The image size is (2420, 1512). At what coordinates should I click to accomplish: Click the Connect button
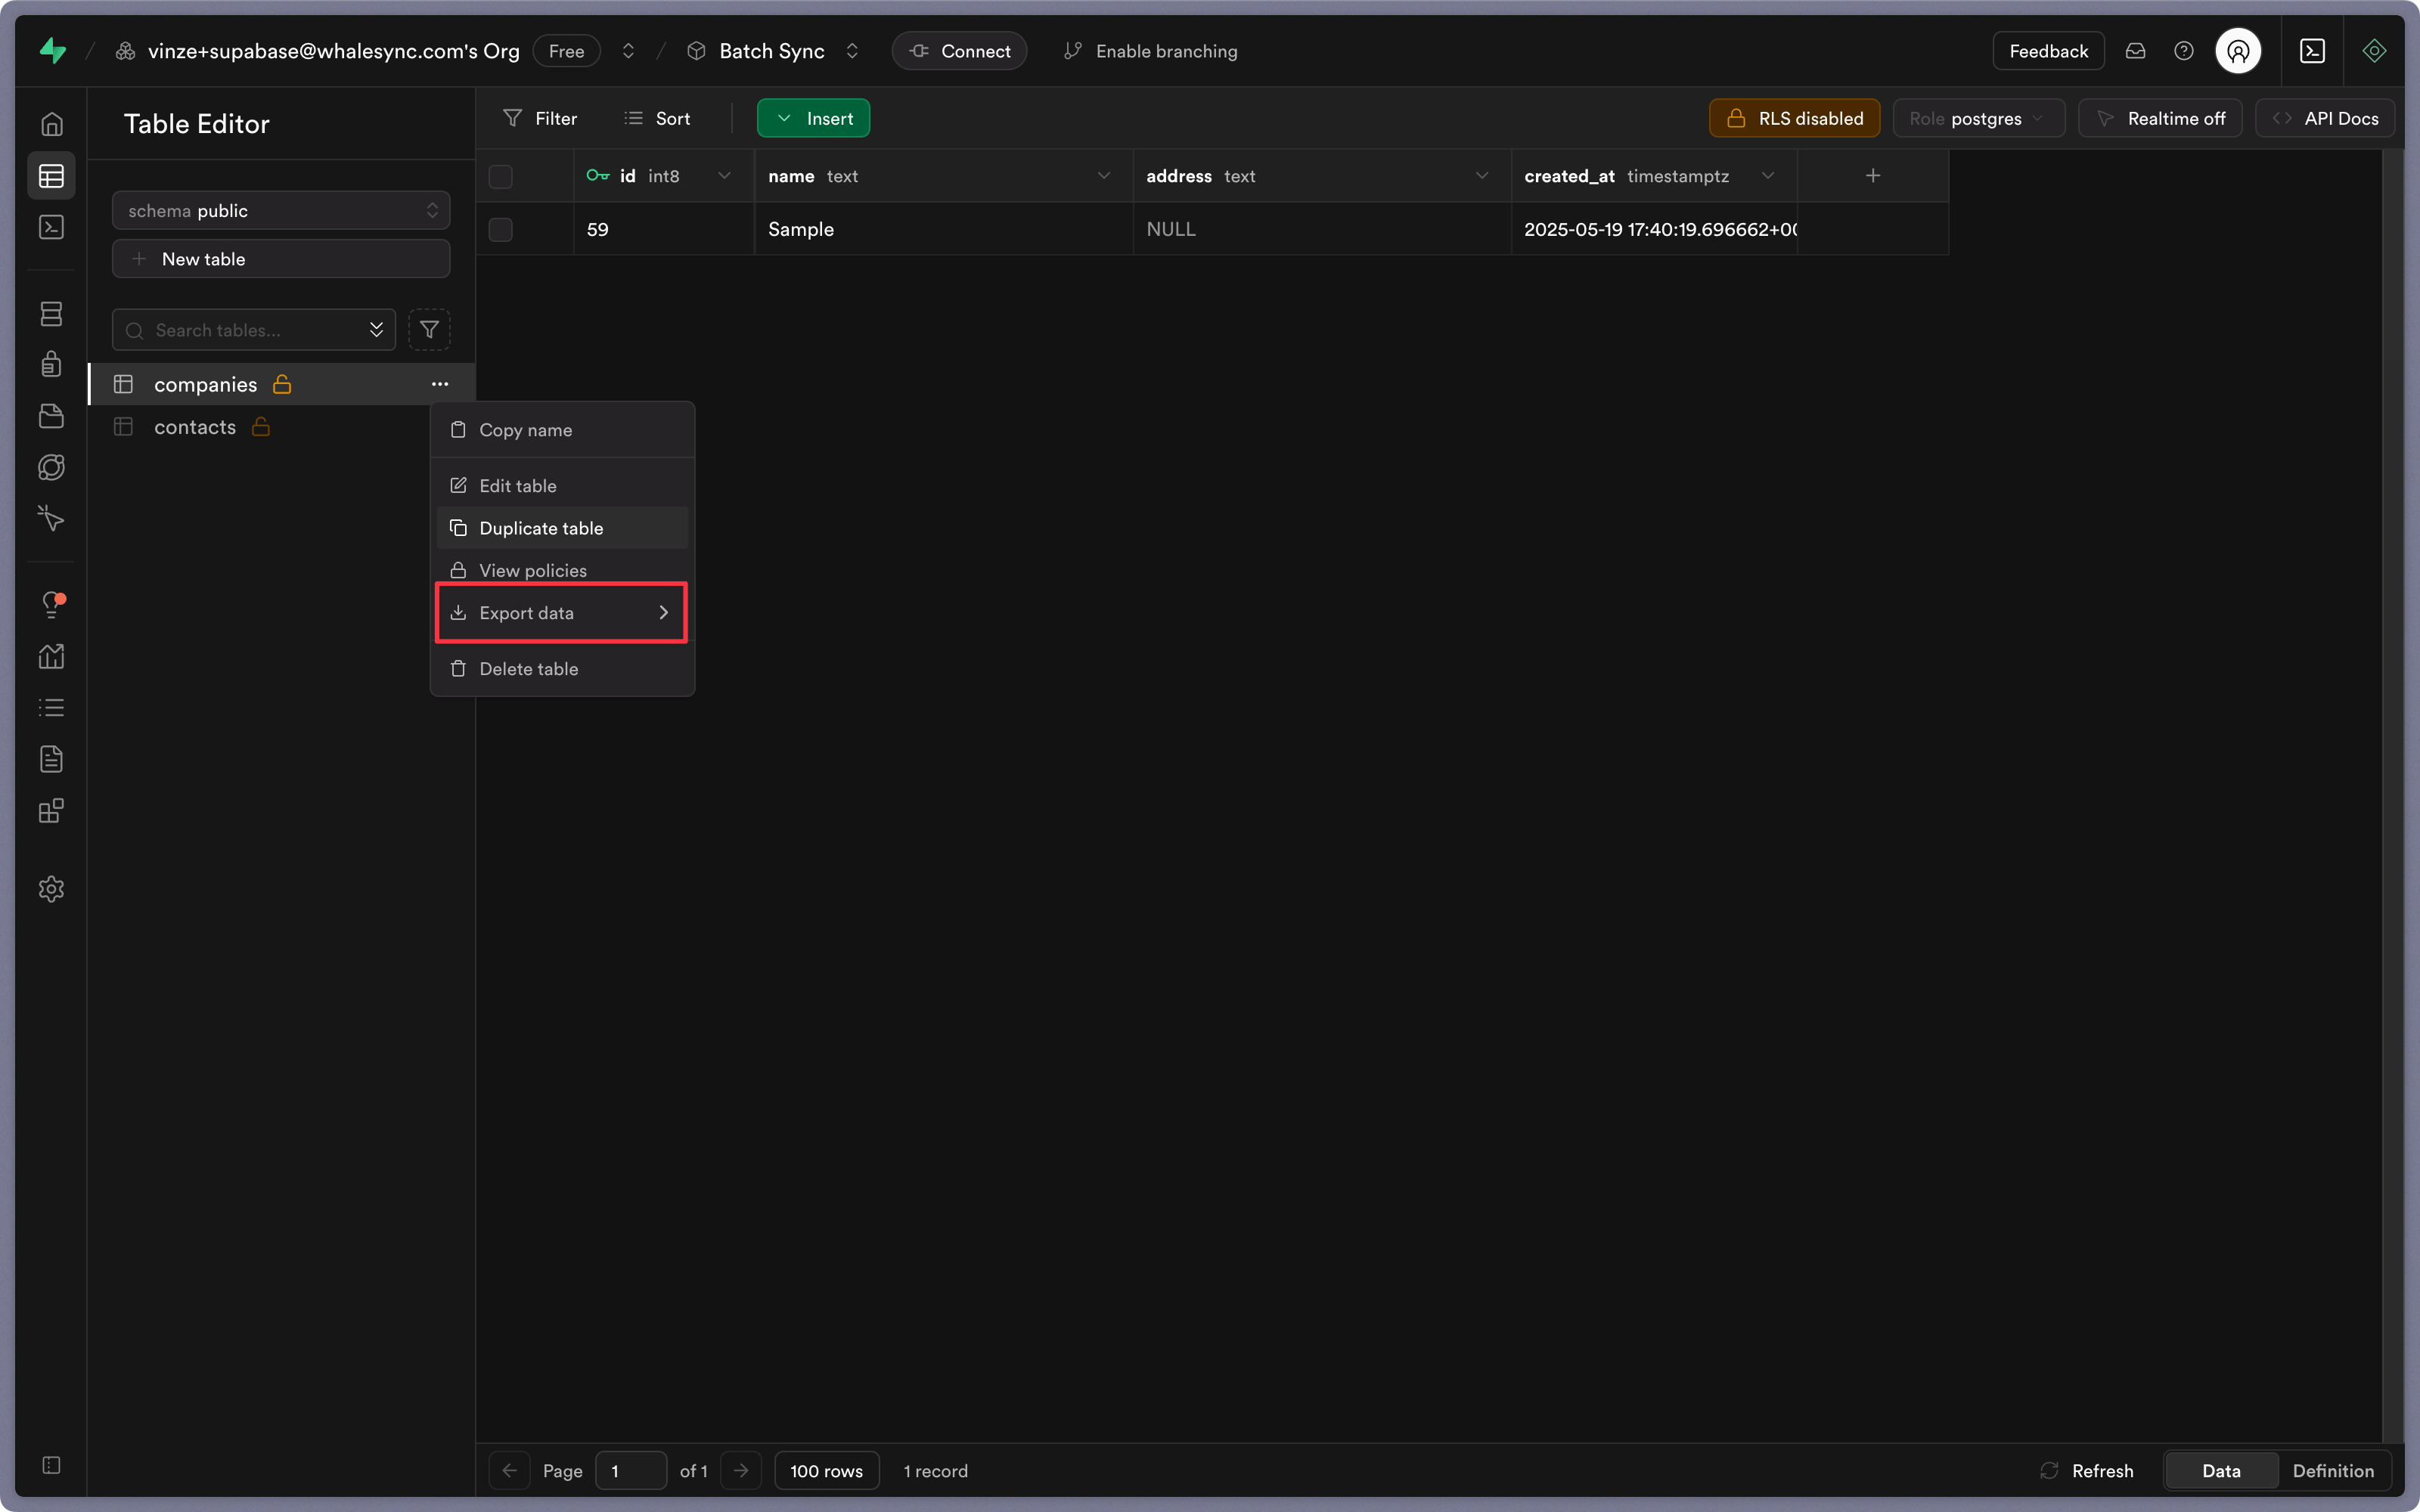(959, 51)
